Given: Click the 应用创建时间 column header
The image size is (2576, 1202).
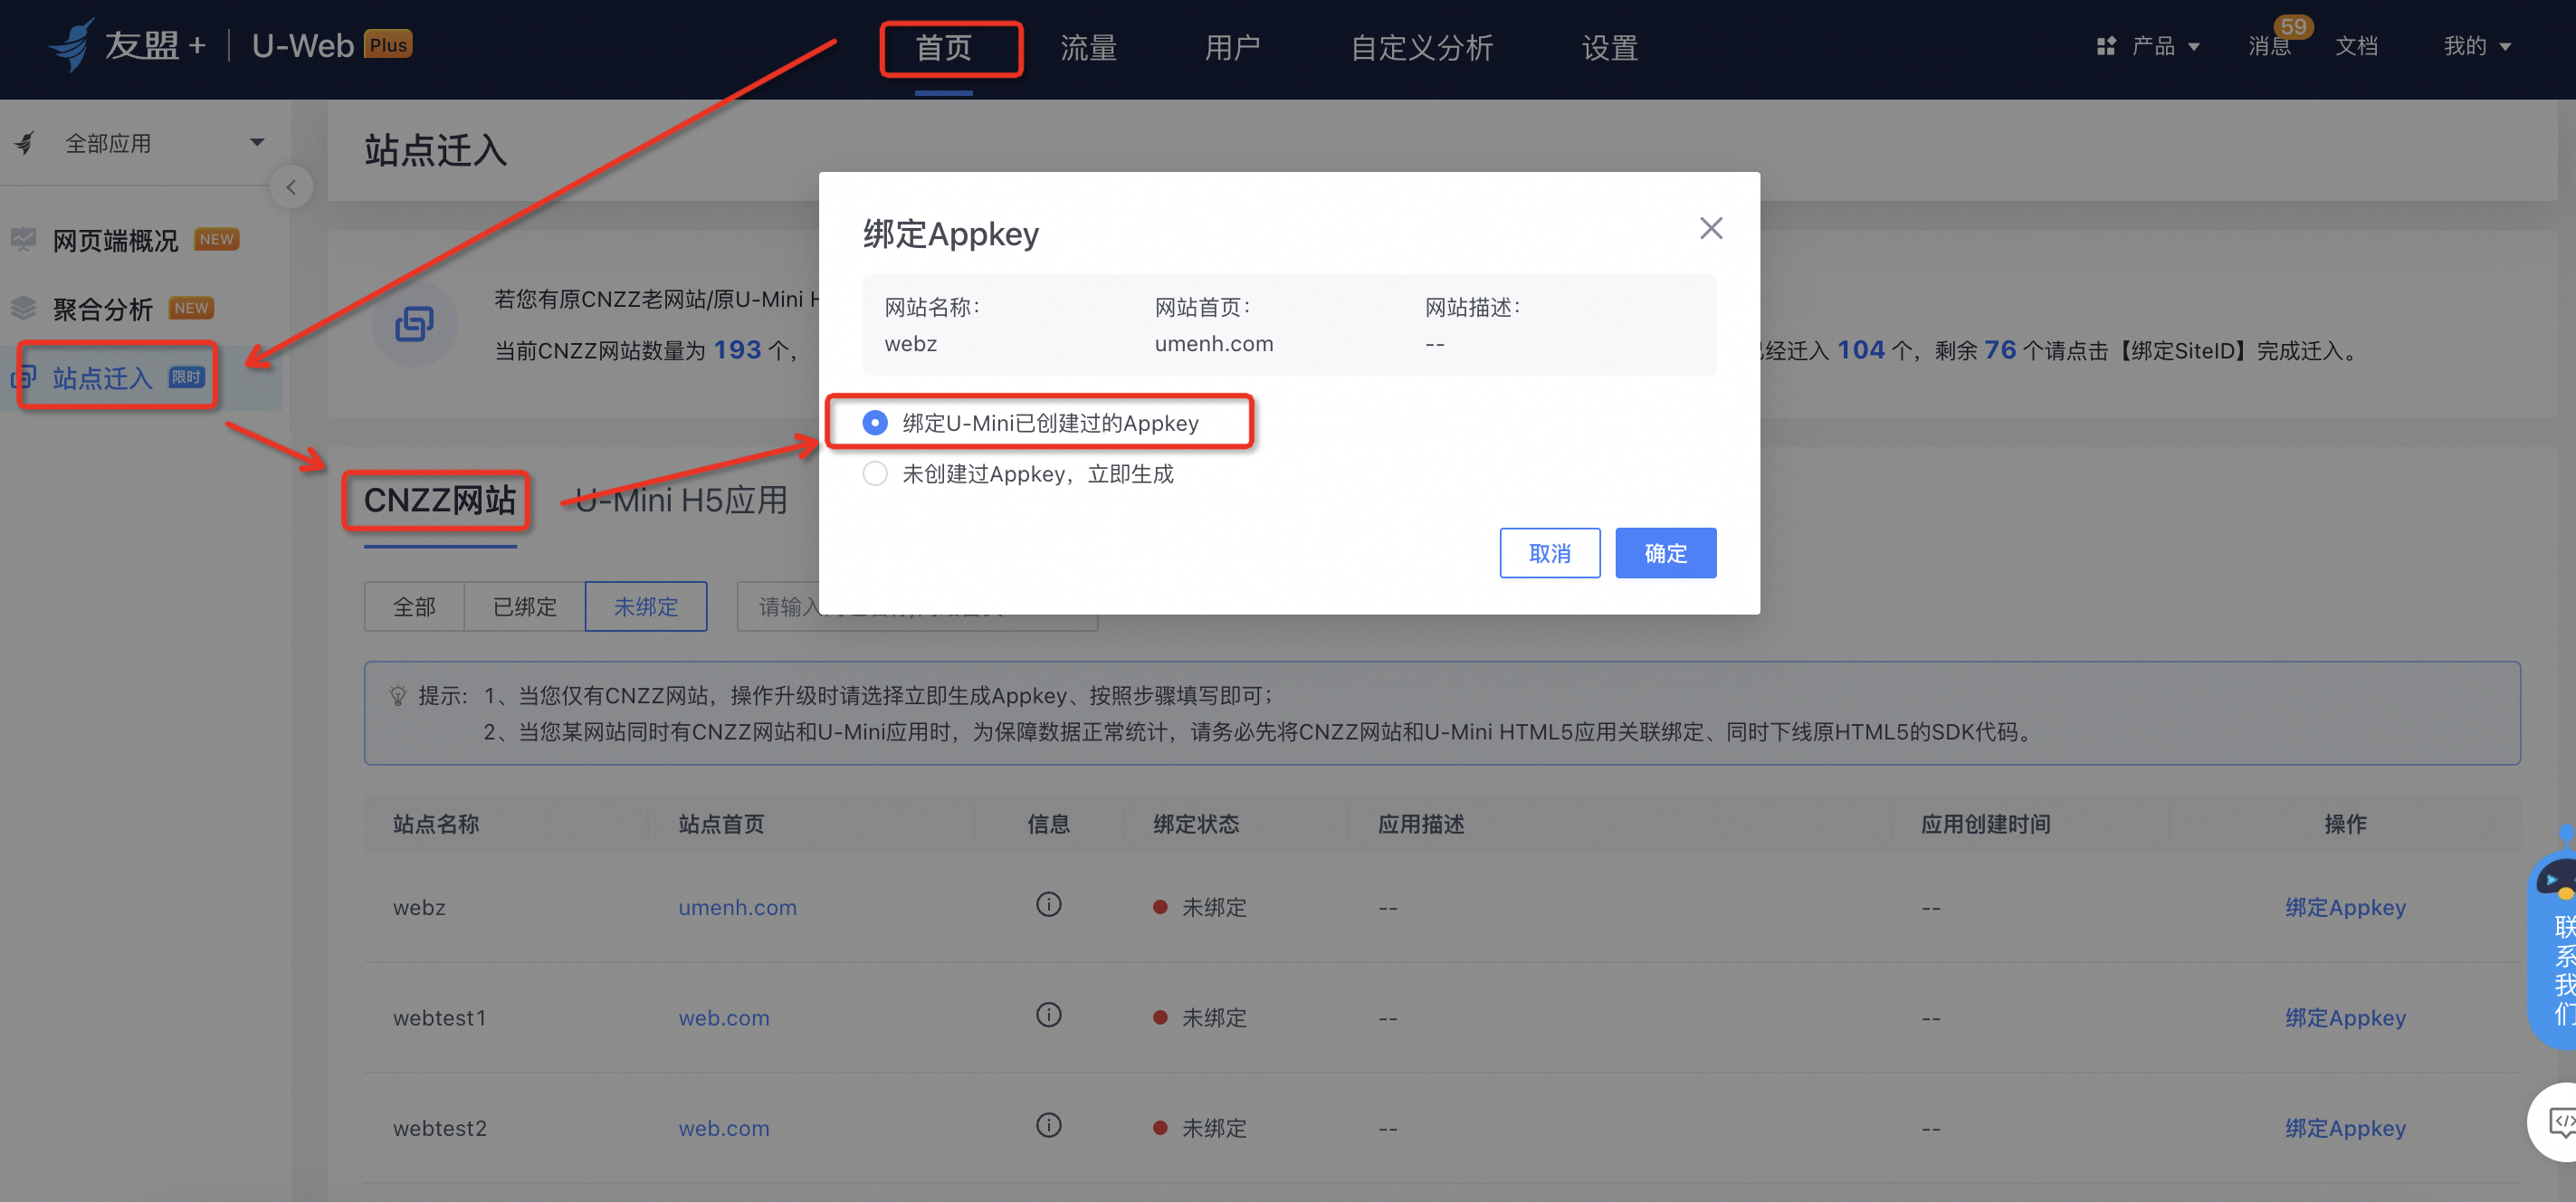Looking at the screenshot, I should pos(1985,823).
